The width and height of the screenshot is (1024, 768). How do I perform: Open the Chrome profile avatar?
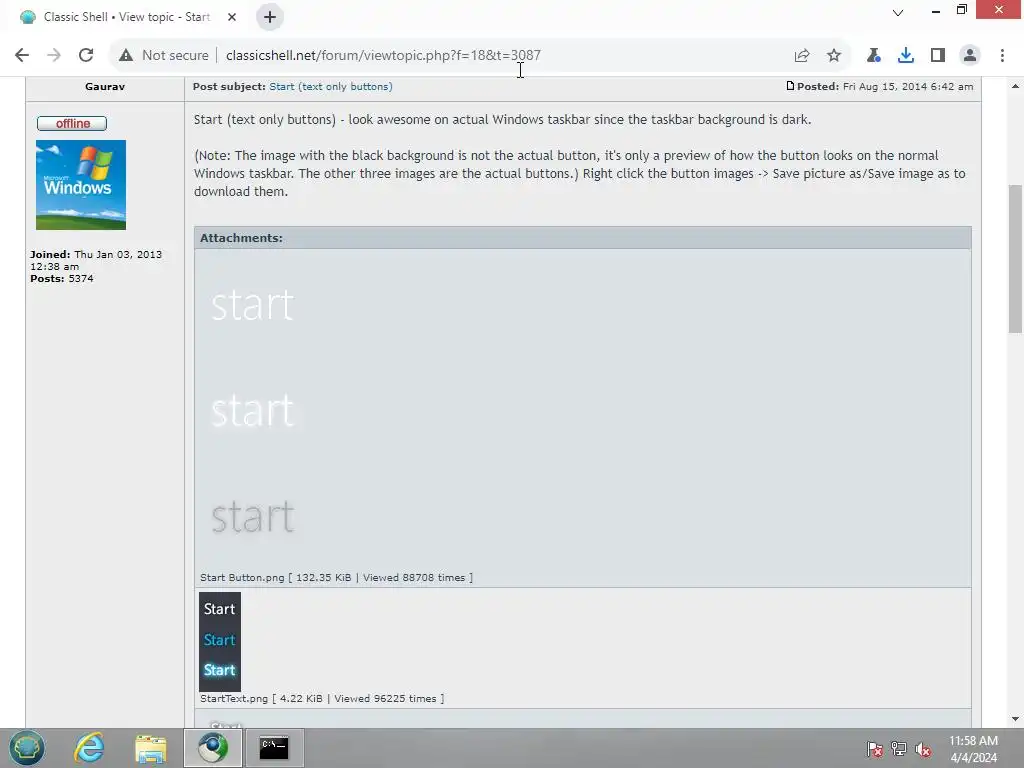coord(970,55)
